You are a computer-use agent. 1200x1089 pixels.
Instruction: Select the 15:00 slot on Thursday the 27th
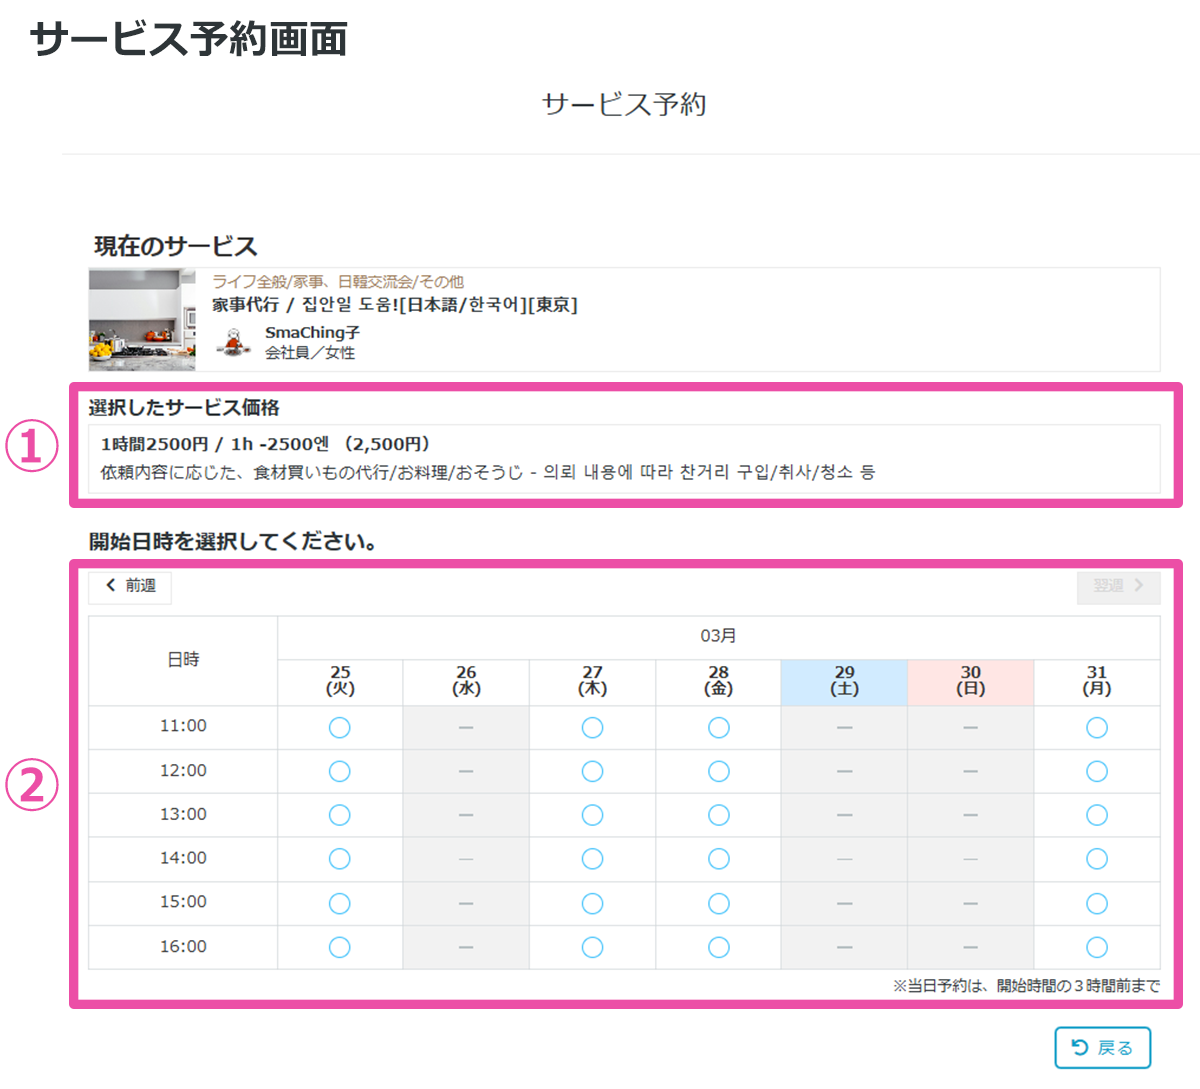[592, 902]
